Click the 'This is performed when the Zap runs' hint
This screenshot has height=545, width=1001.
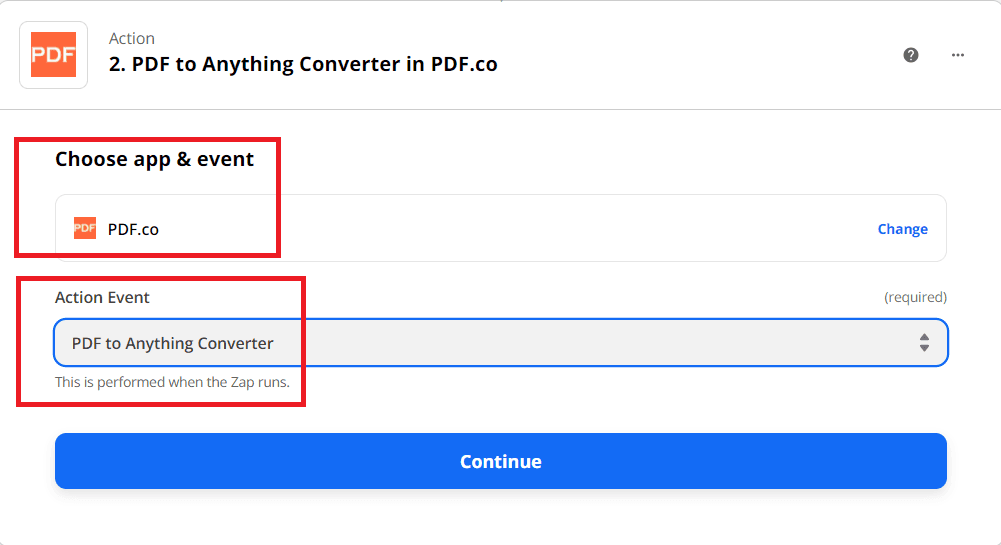pyautogui.click(x=172, y=382)
